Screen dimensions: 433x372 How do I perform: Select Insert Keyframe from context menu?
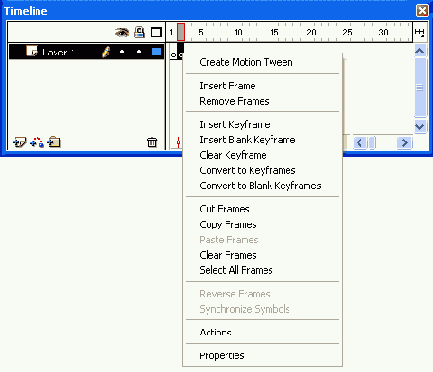[x=235, y=124]
